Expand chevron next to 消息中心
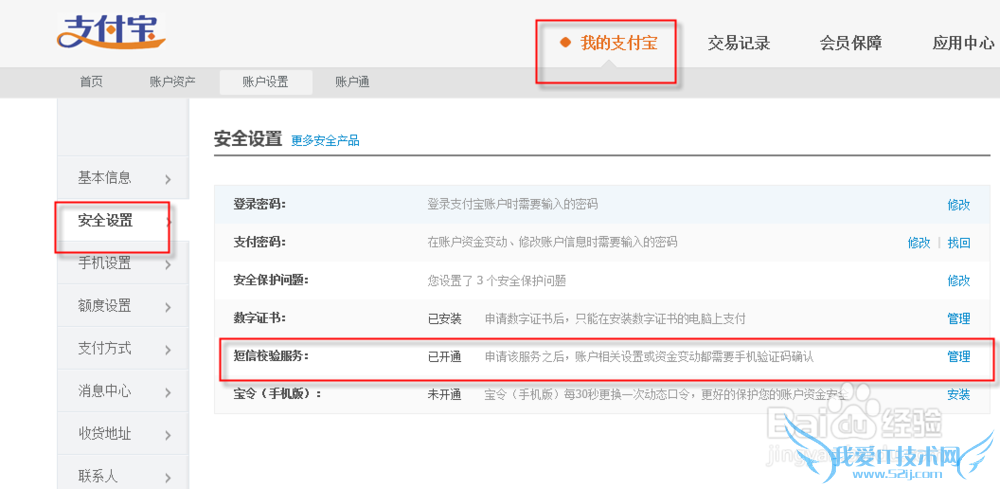 [x=168, y=393]
